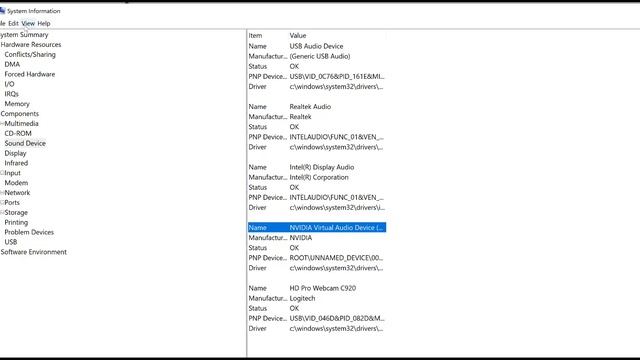Select the HD Pro Webcam C920 row
The width and height of the screenshot is (640, 360).
pyautogui.click(x=317, y=288)
